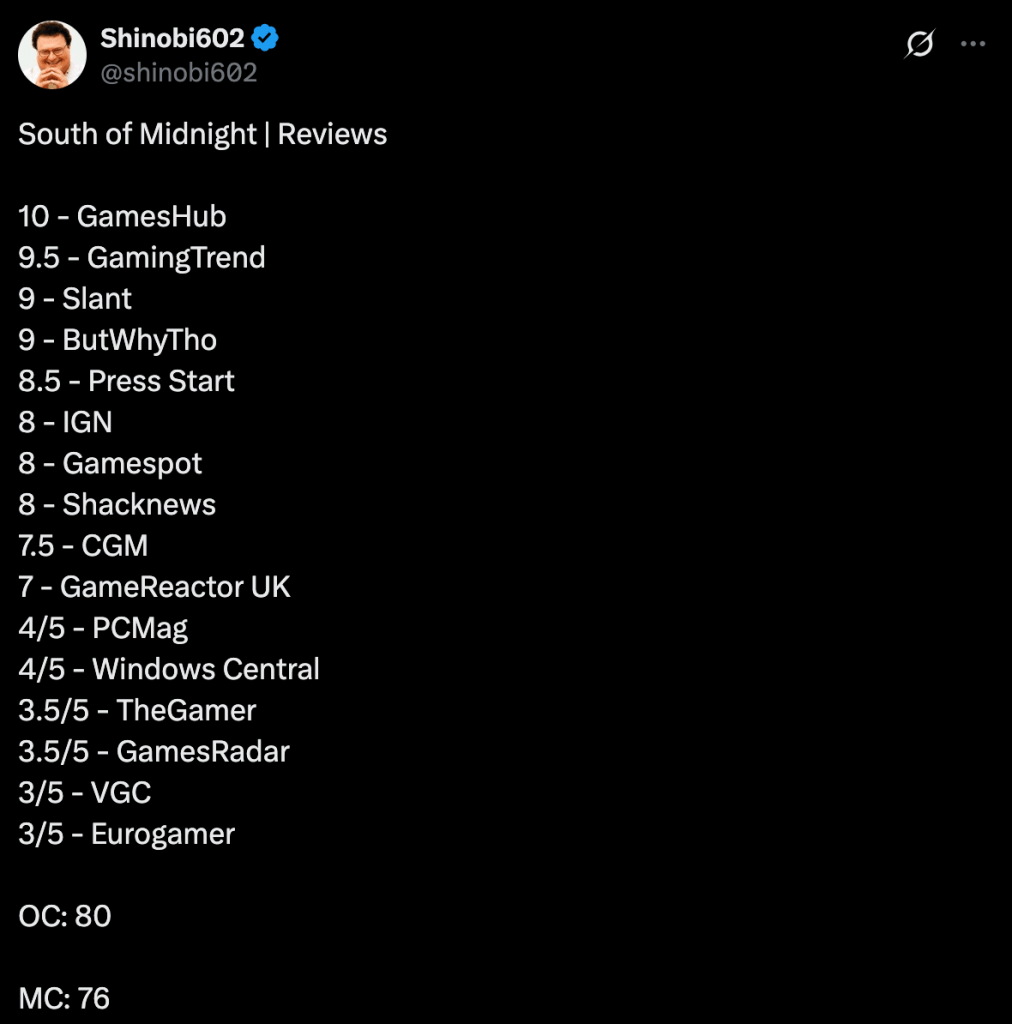Screen dimensions: 1012x1024
Task: Open the three-dot more options menu
Action: pyautogui.click(x=973, y=44)
